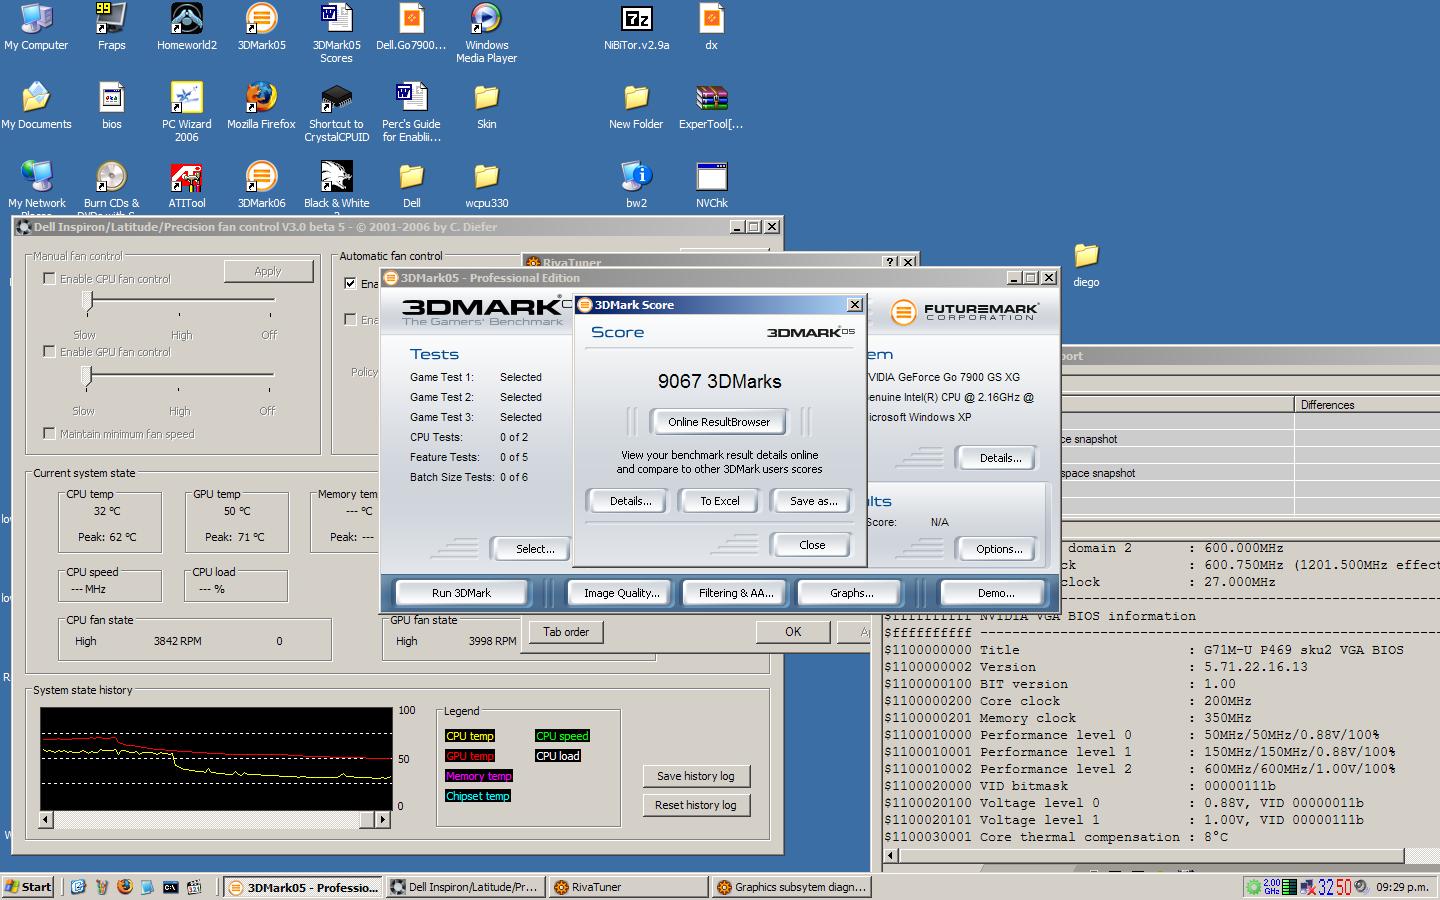The image size is (1440, 900).
Task: Select the Homeworld2 desktop icon
Action: pyautogui.click(x=186, y=26)
